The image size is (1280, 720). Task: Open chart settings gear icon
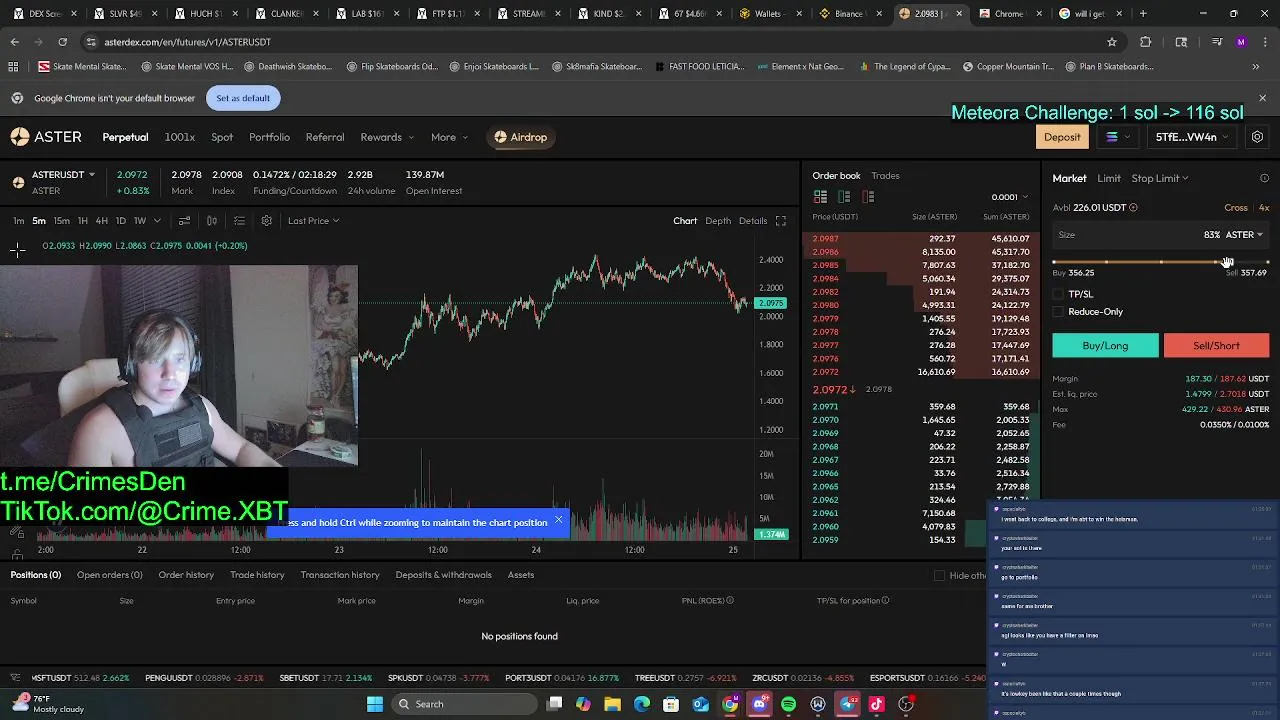(266, 221)
